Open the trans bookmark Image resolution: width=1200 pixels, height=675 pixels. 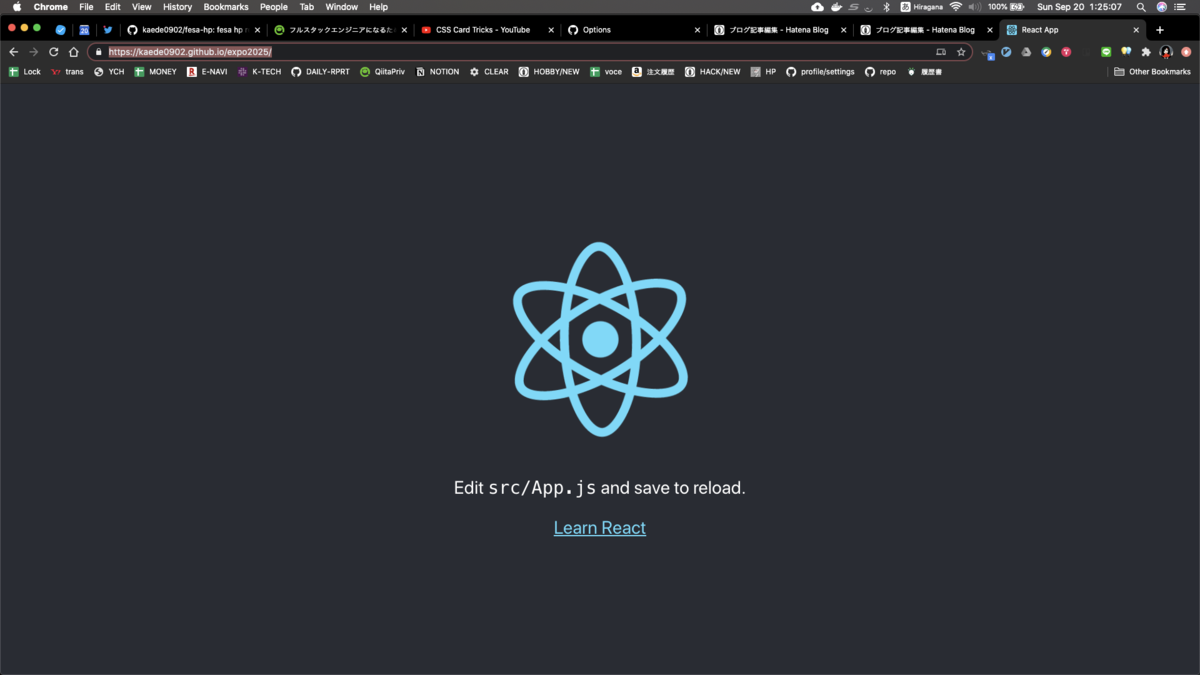click(x=67, y=72)
